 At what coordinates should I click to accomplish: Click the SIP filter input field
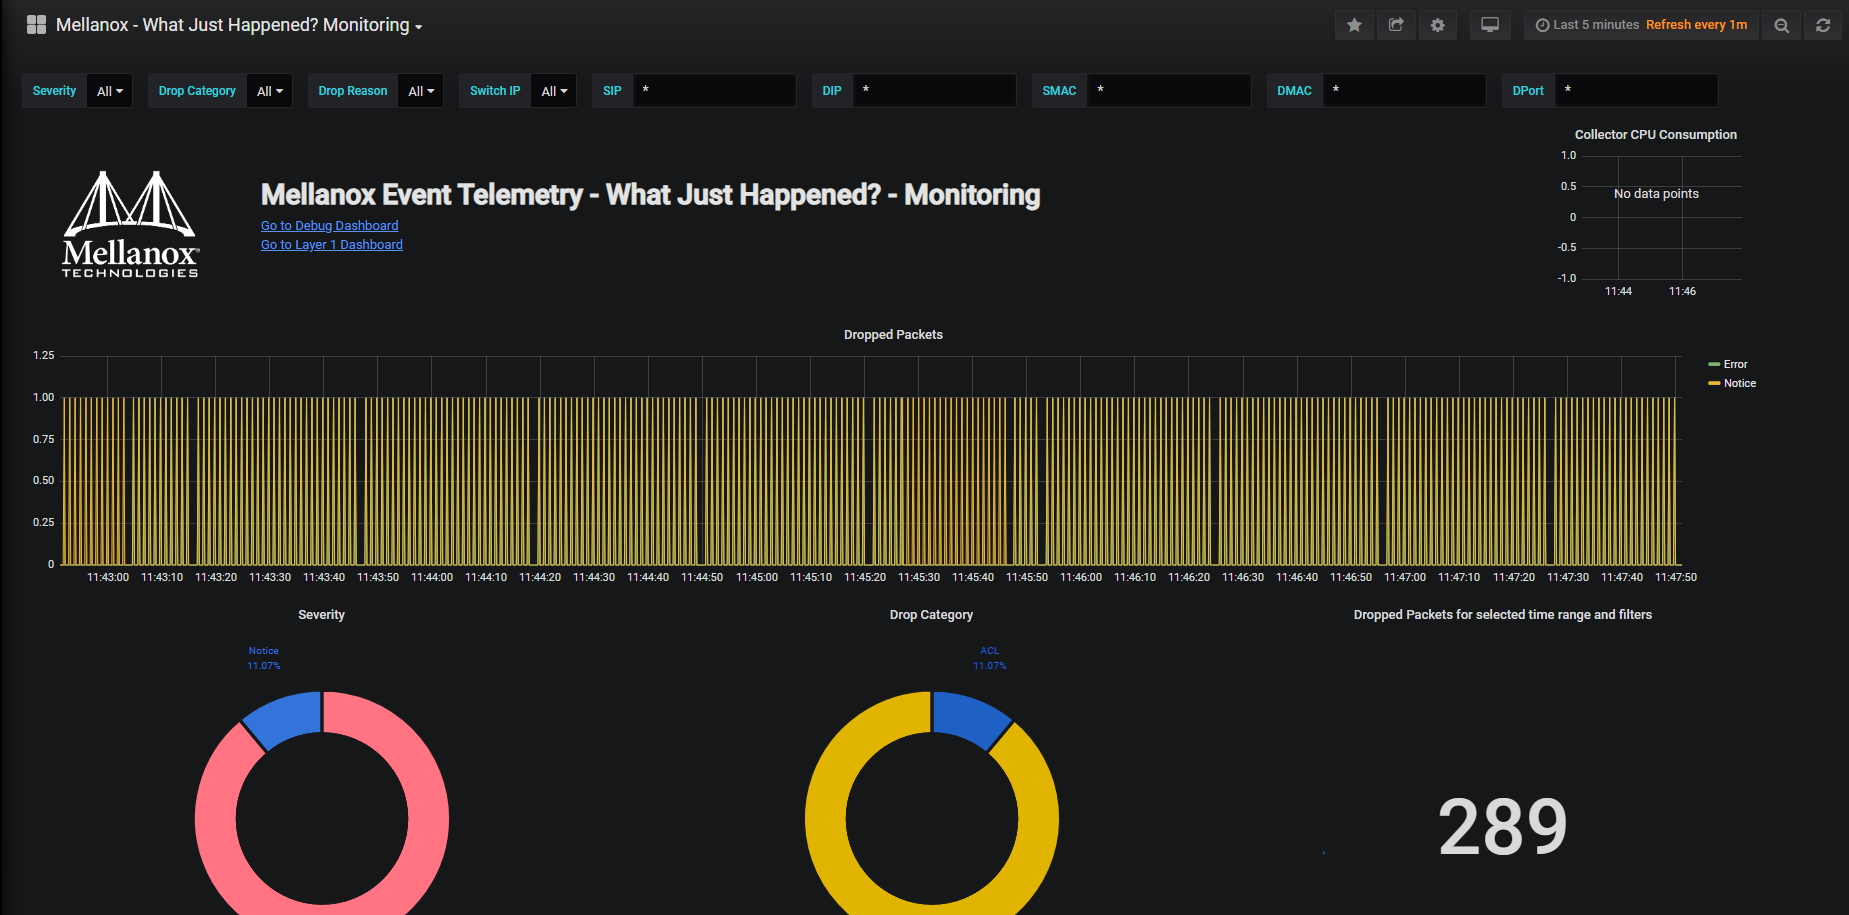(x=714, y=91)
